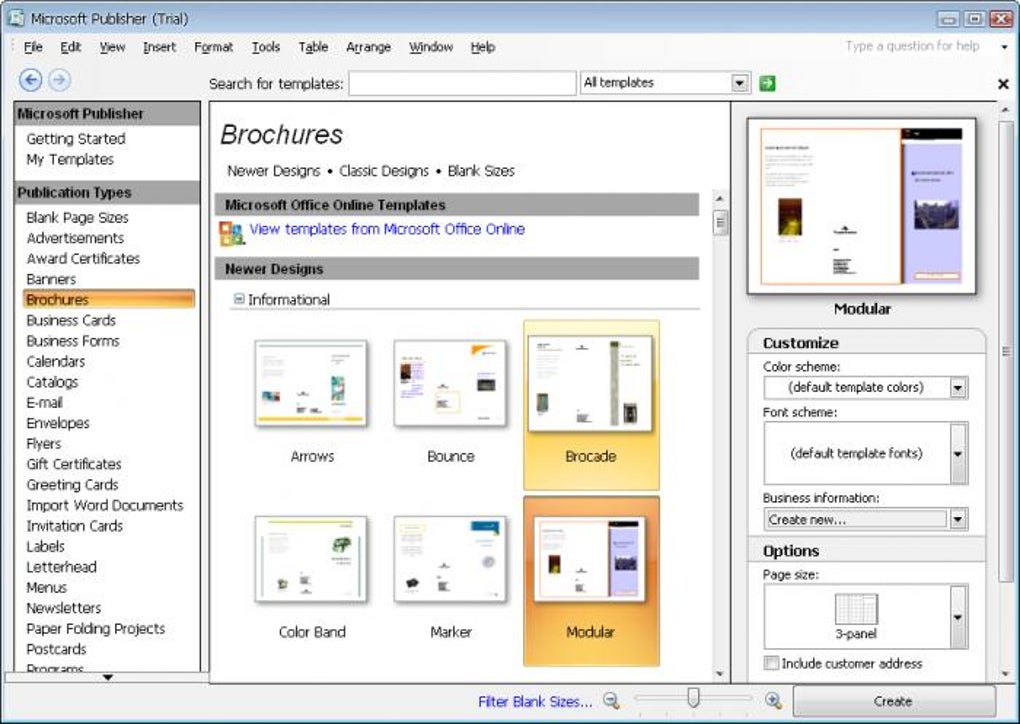Open the Tools menu
The width and height of the screenshot is (1020, 724).
[265, 47]
